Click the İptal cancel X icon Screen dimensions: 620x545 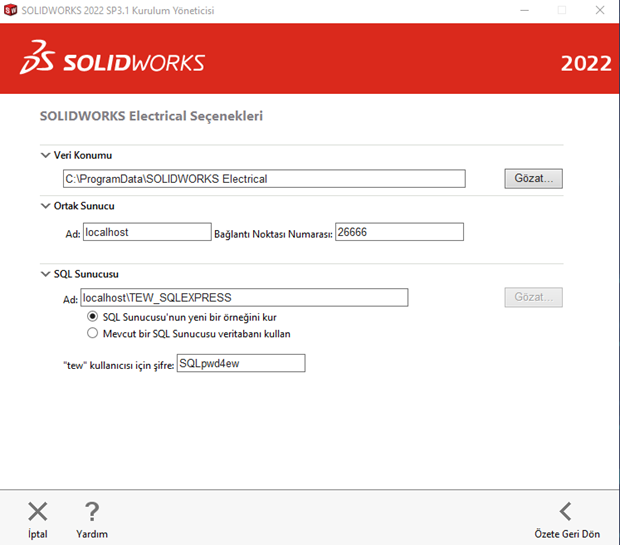pyautogui.click(x=37, y=512)
